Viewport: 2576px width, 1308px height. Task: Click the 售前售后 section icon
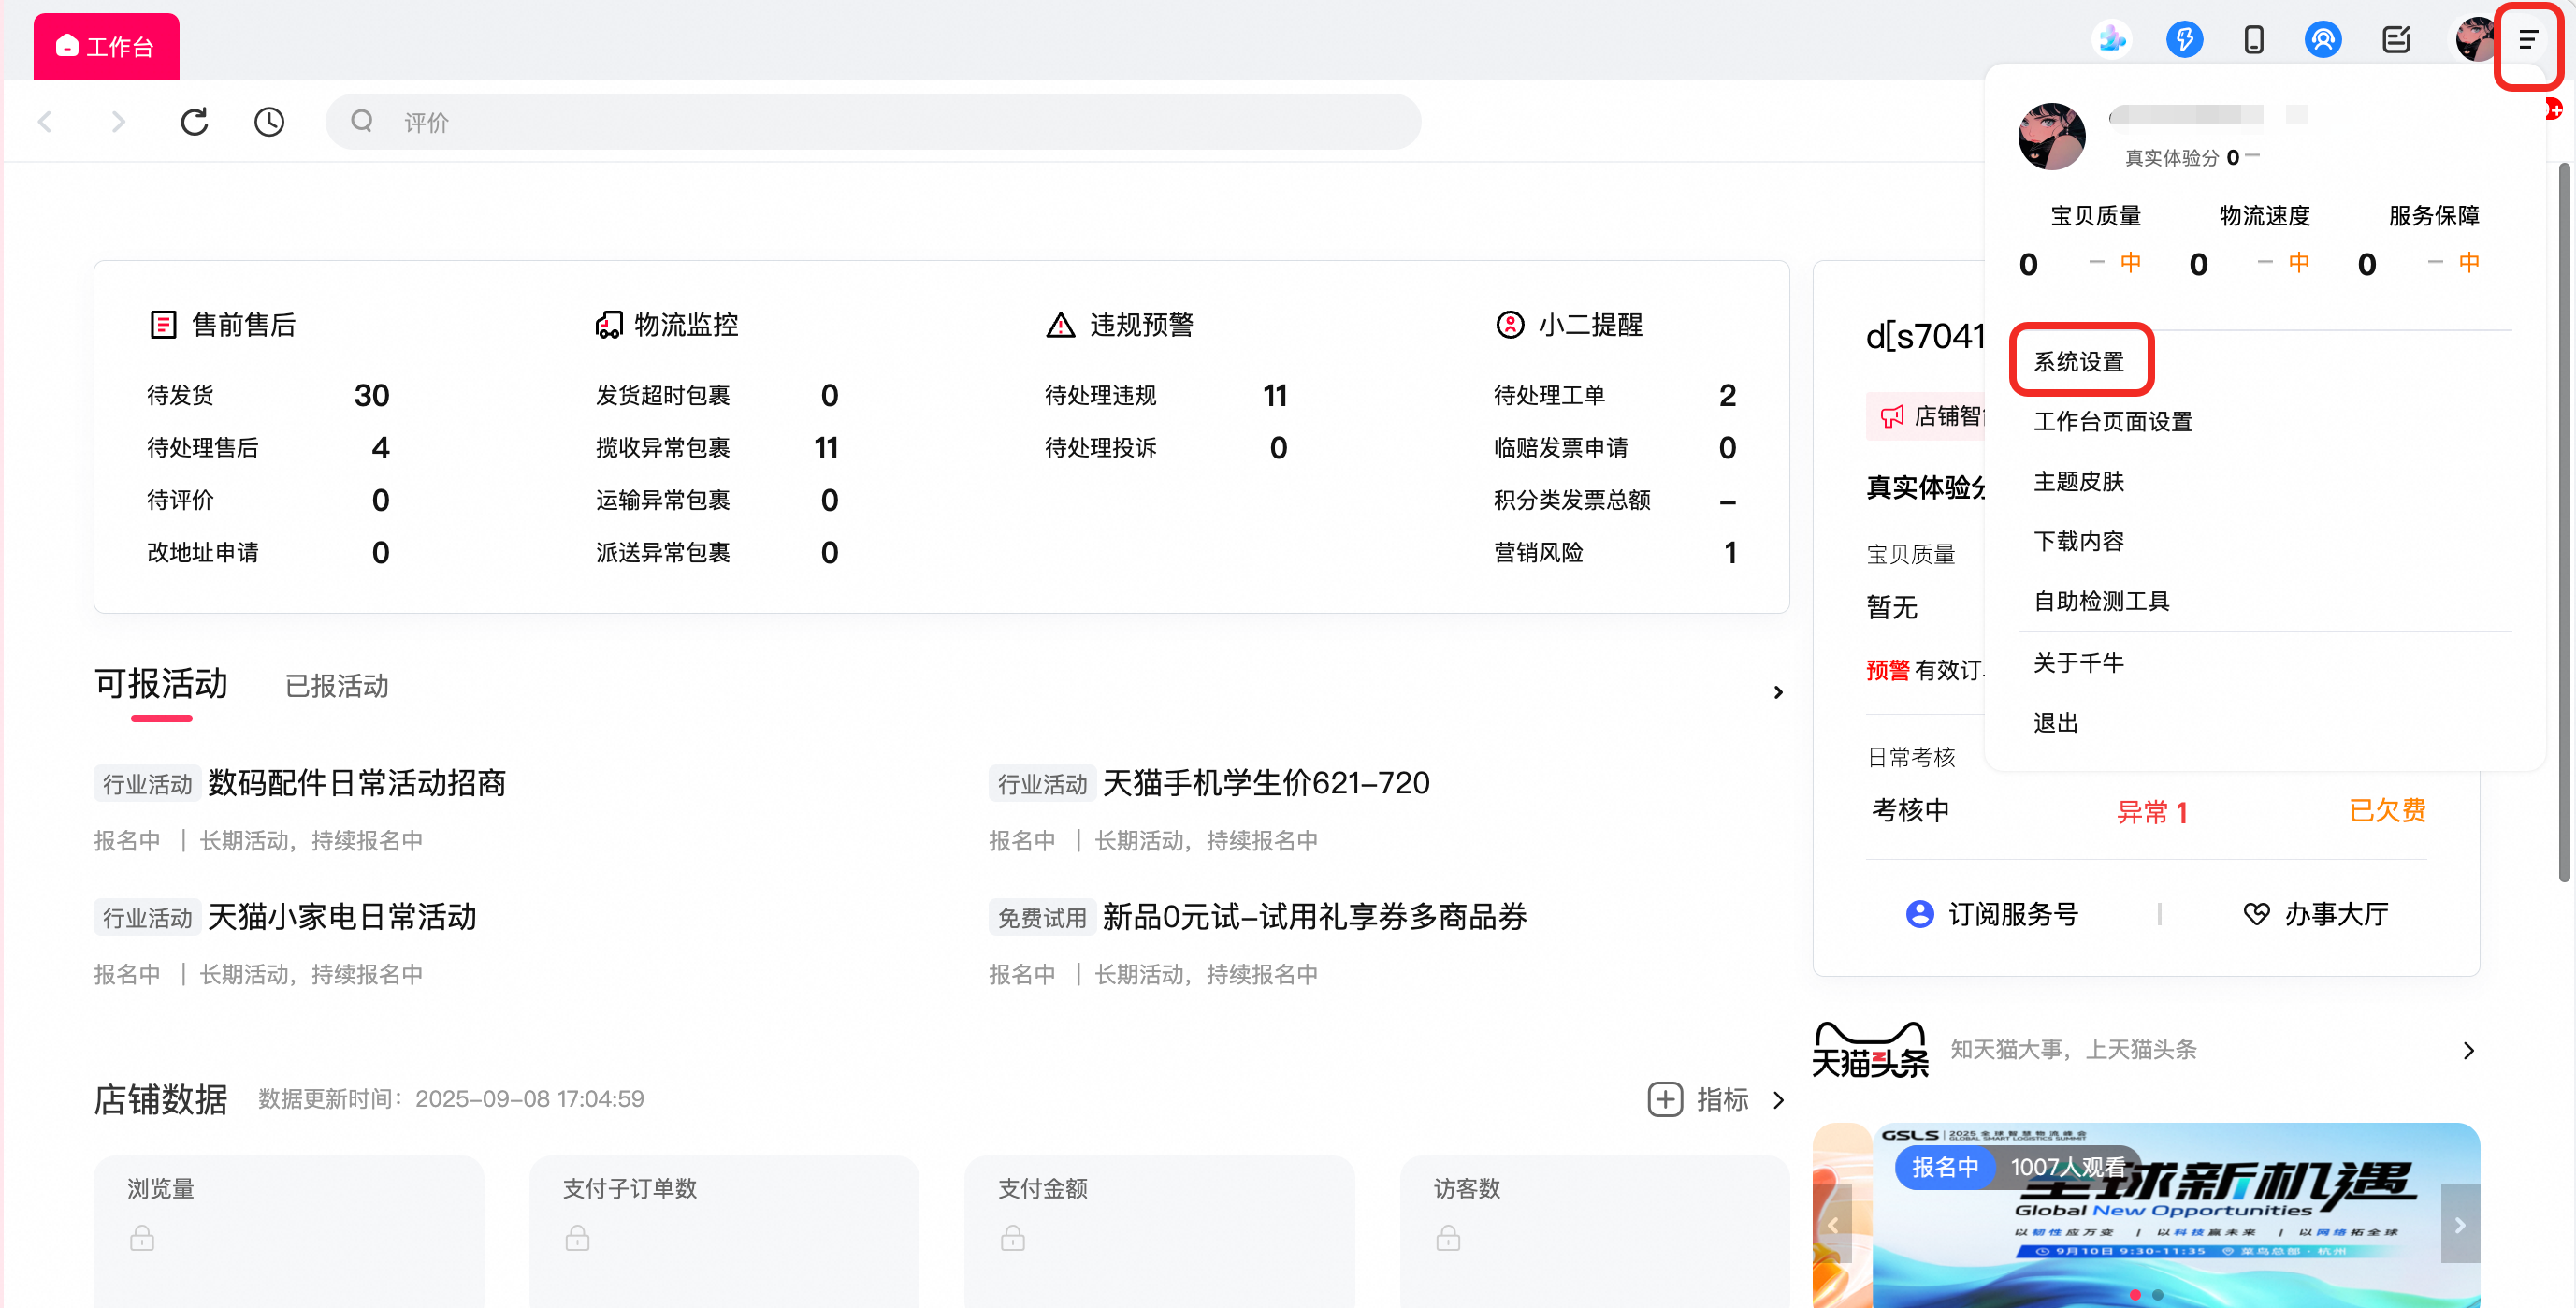point(163,325)
